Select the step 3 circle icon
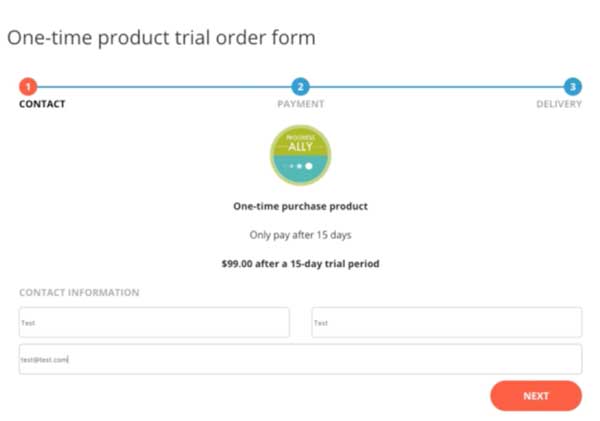600x421 pixels. coord(572,86)
